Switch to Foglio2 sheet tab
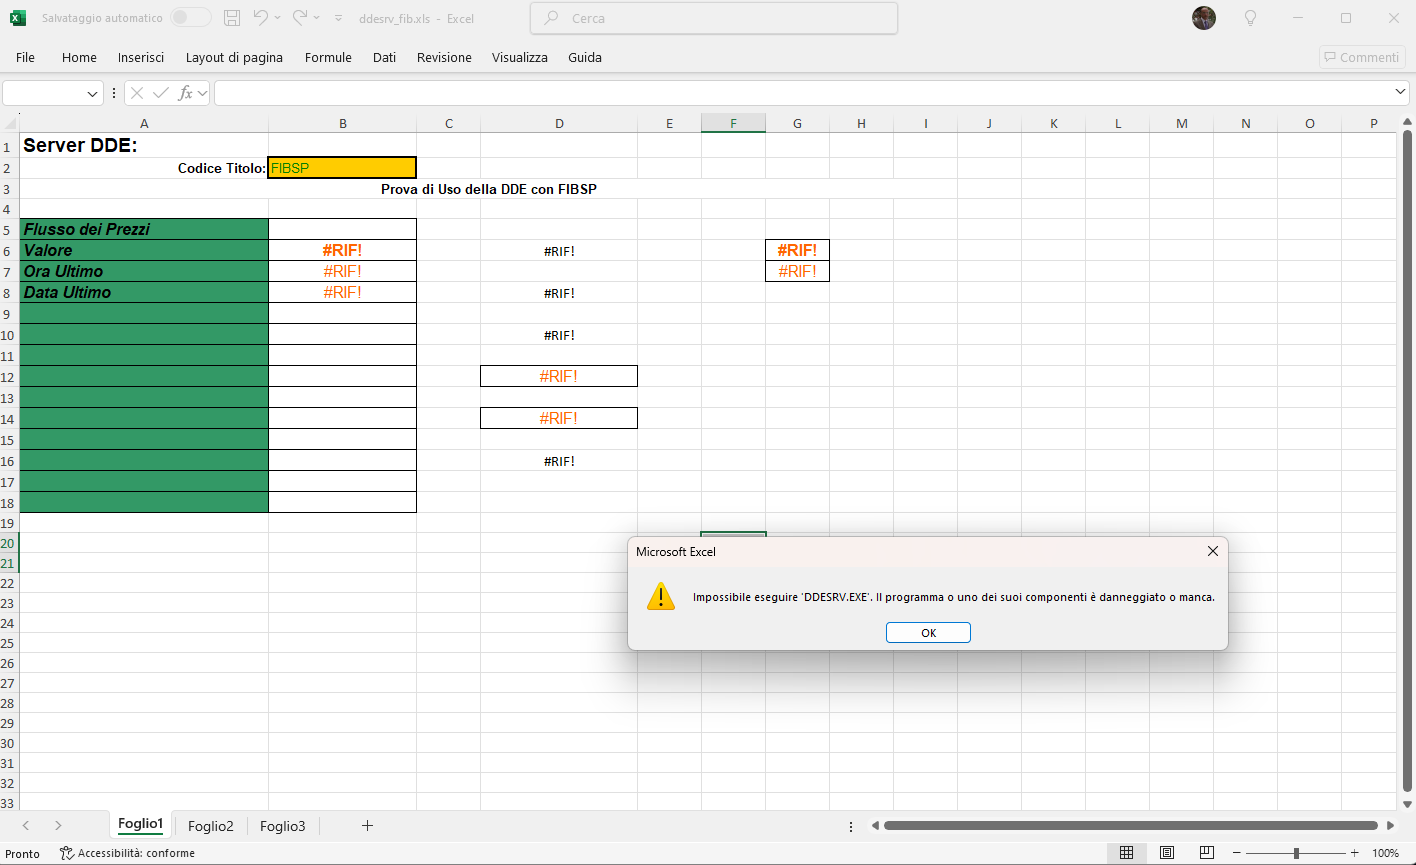1416x865 pixels. 211,826
